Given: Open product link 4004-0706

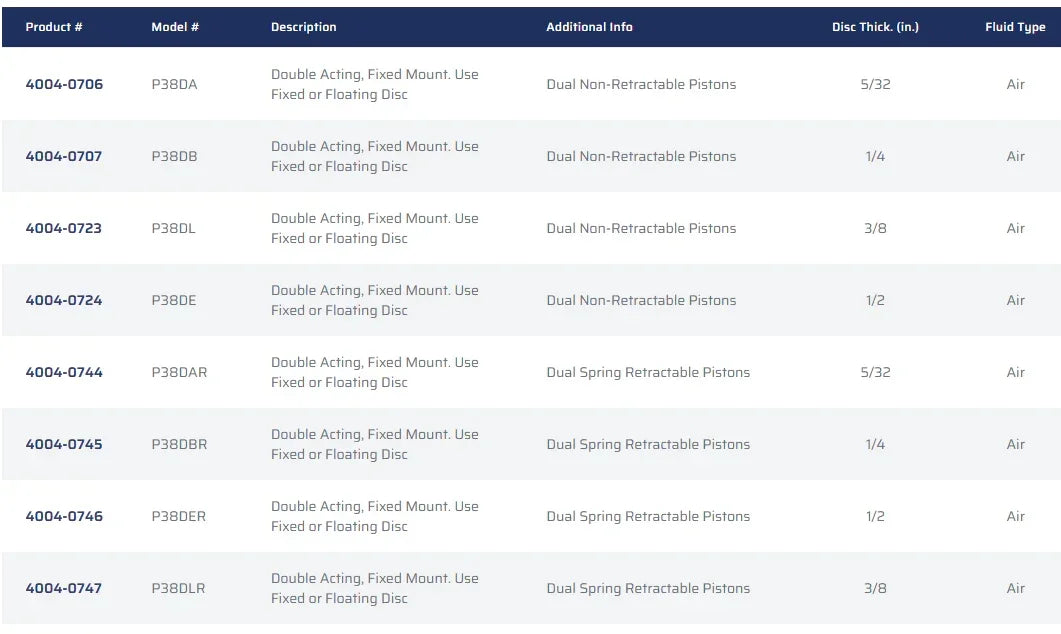Looking at the screenshot, I should pos(64,84).
